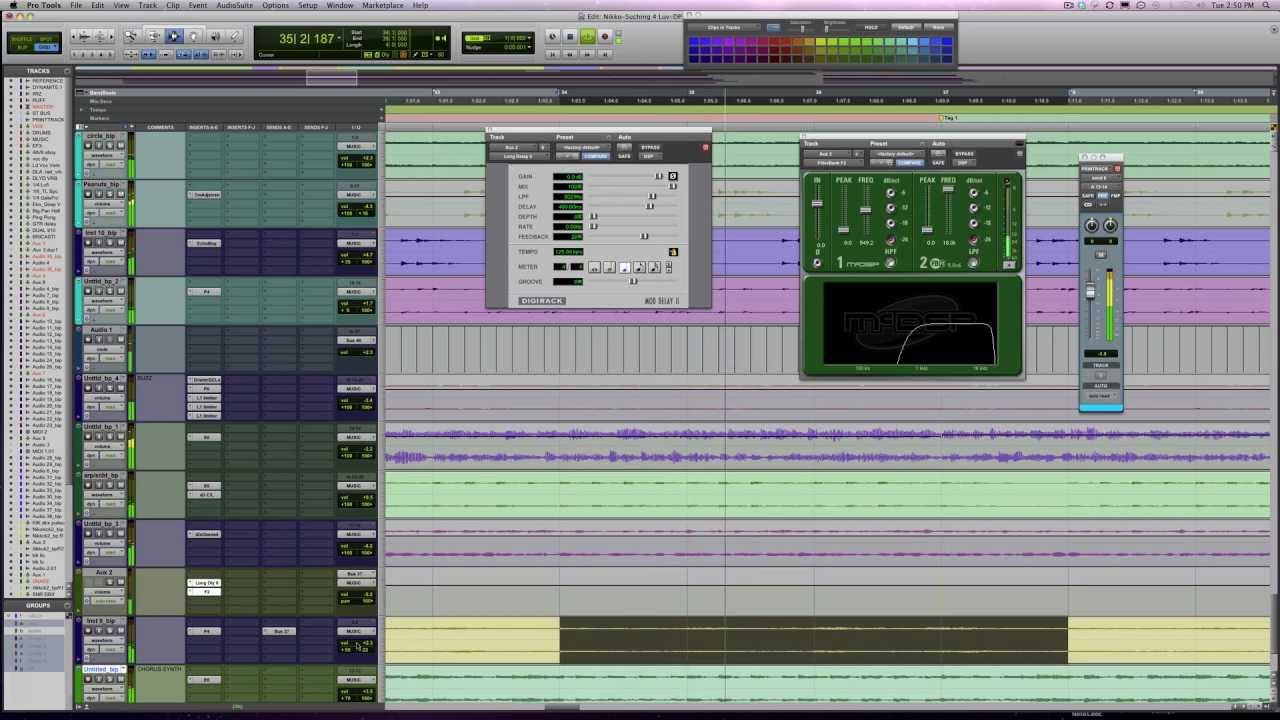Click the Long Dly II insert on Aux 2

coord(205,583)
